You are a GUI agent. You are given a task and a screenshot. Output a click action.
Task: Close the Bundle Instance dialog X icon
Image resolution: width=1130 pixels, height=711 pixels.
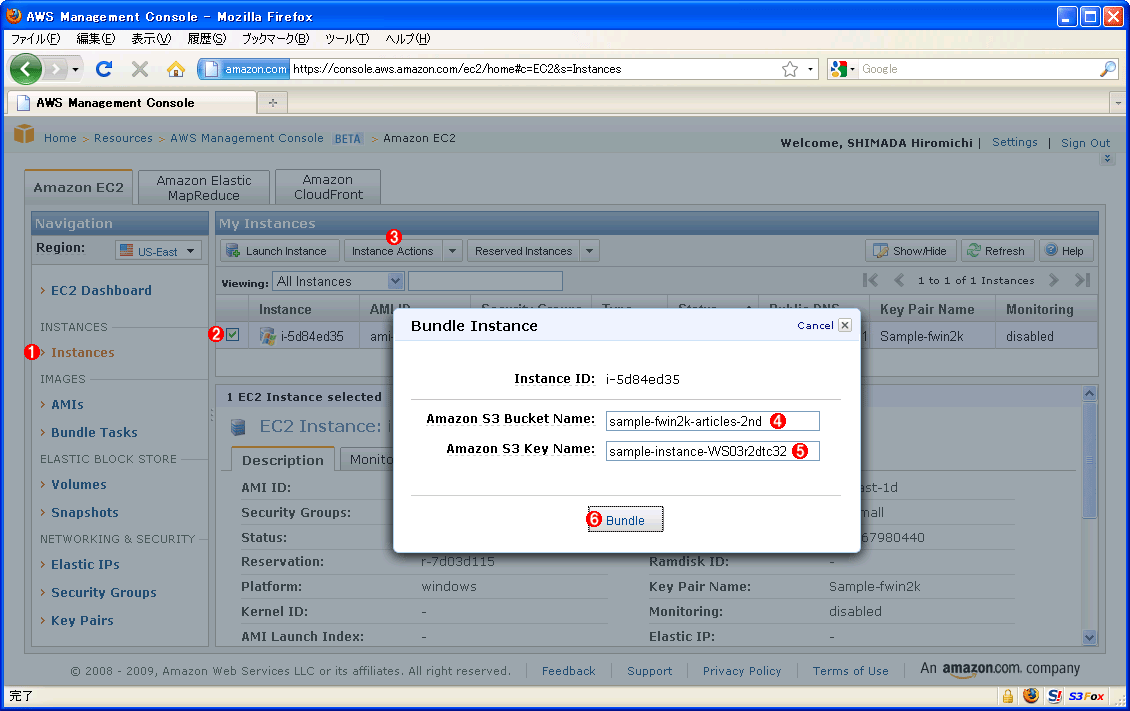(x=845, y=325)
